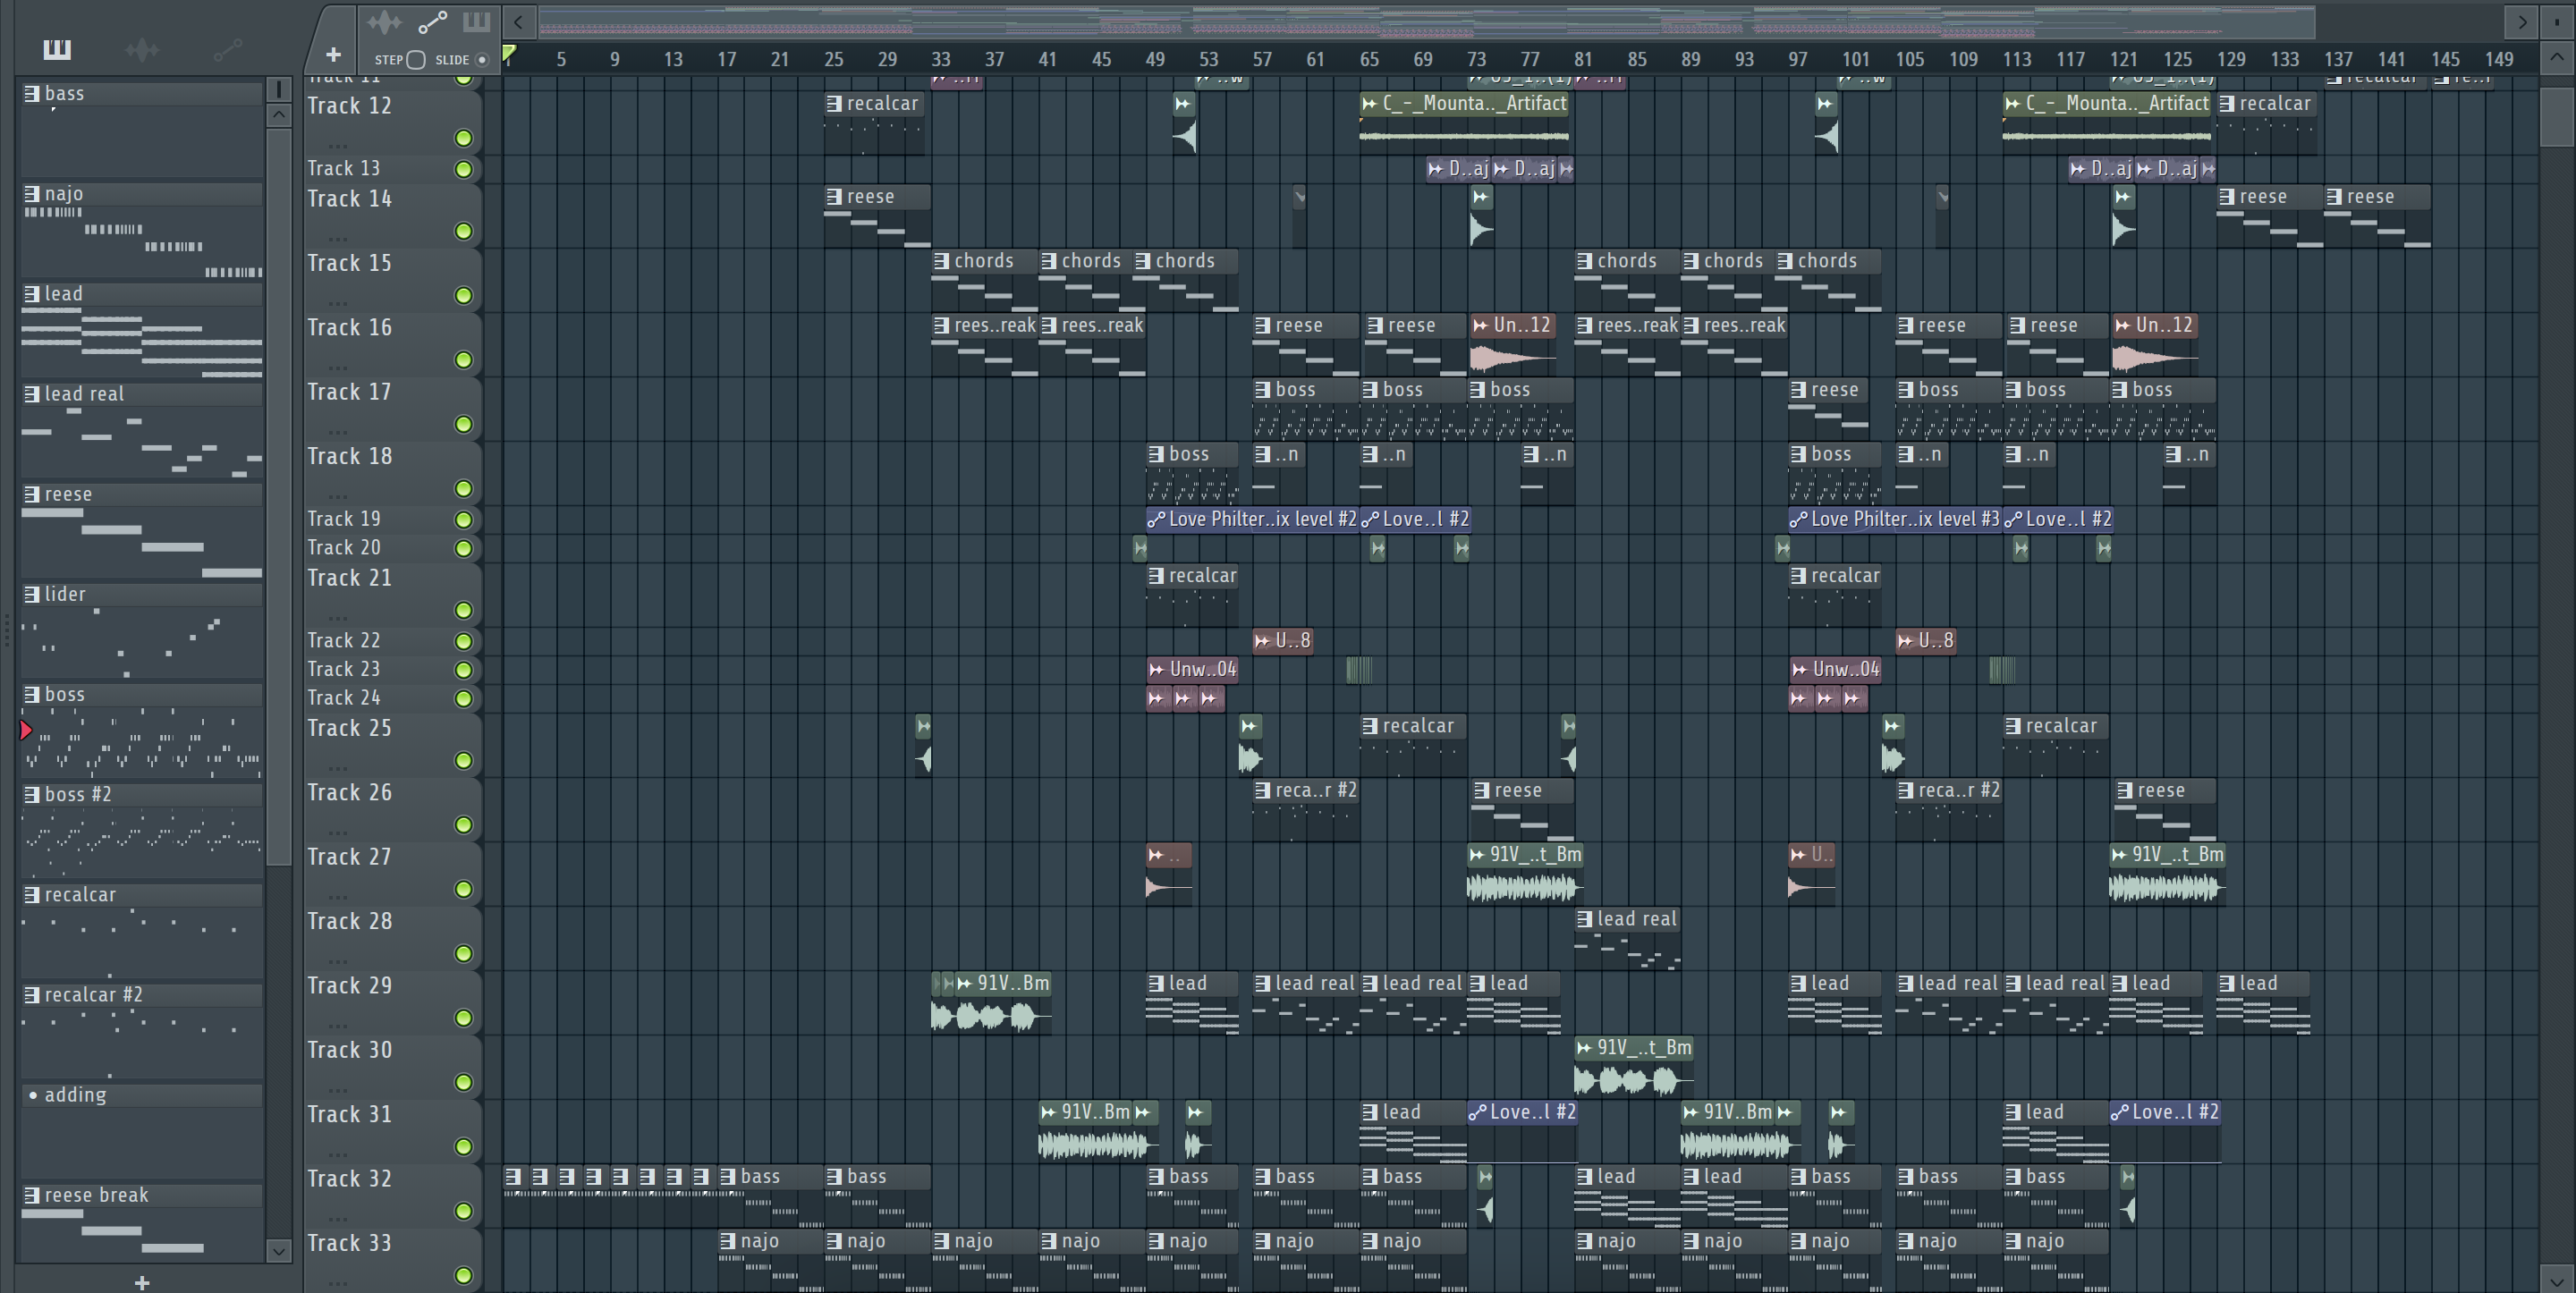Select pattern clip focus in playlist header

(x=476, y=22)
